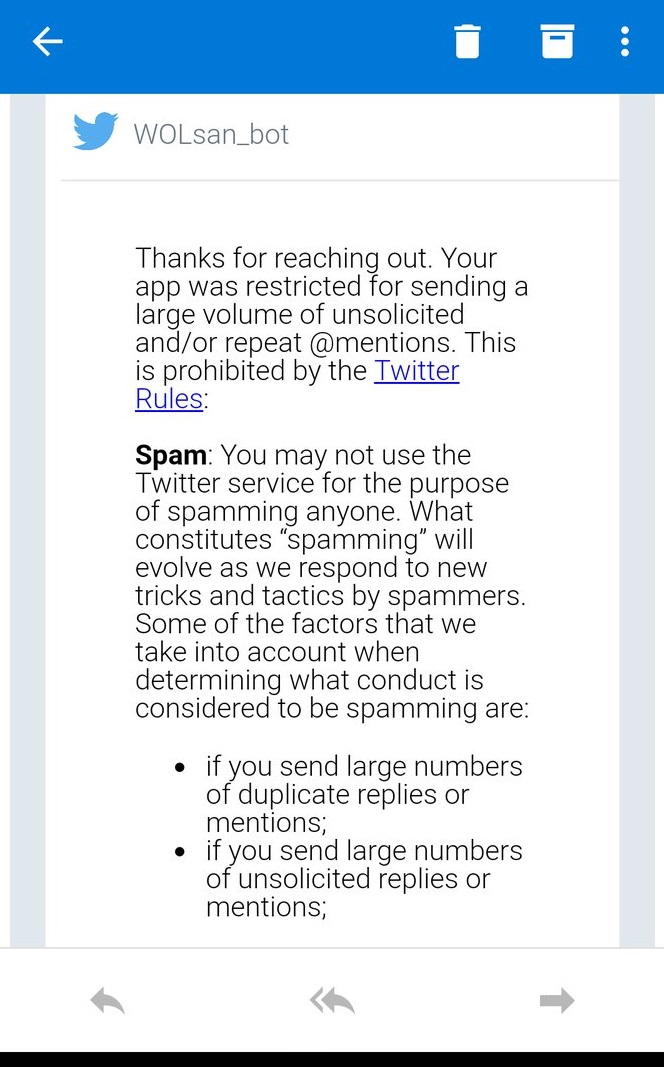
Task: Open the underlined word "Twitter" in the link
Action: click(x=416, y=371)
